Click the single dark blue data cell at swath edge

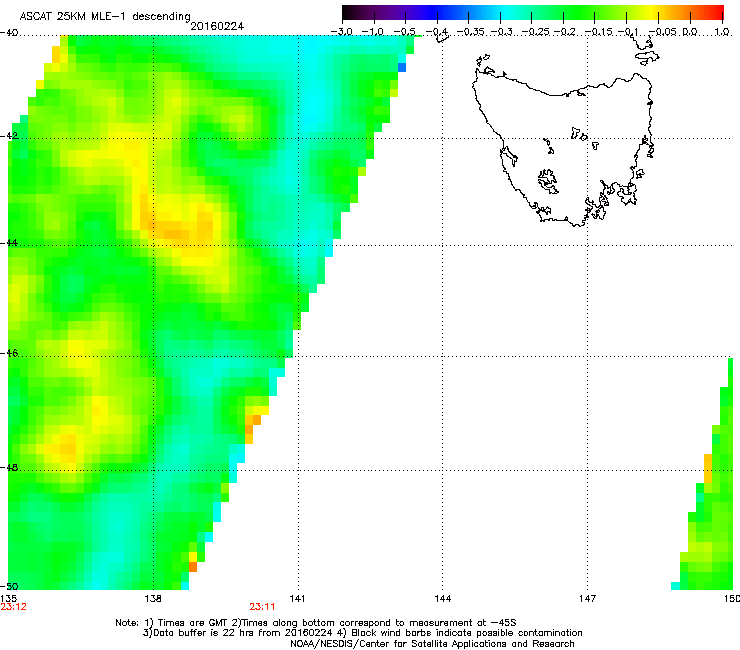[x=402, y=68]
